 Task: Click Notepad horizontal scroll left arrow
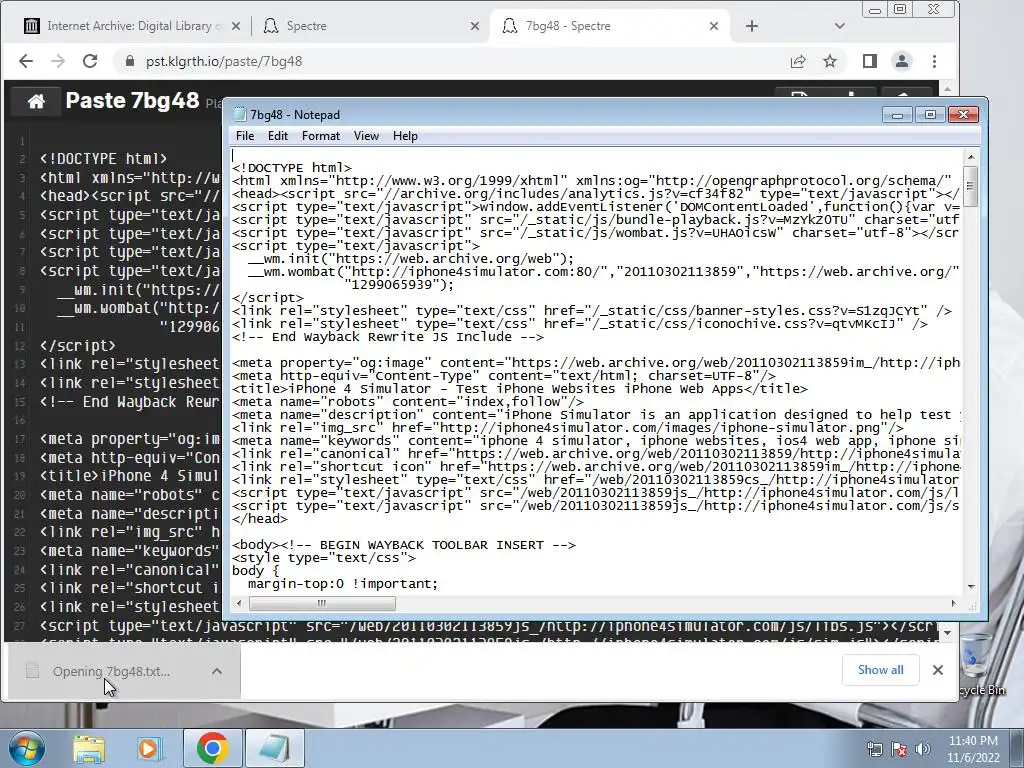point(239,603)
